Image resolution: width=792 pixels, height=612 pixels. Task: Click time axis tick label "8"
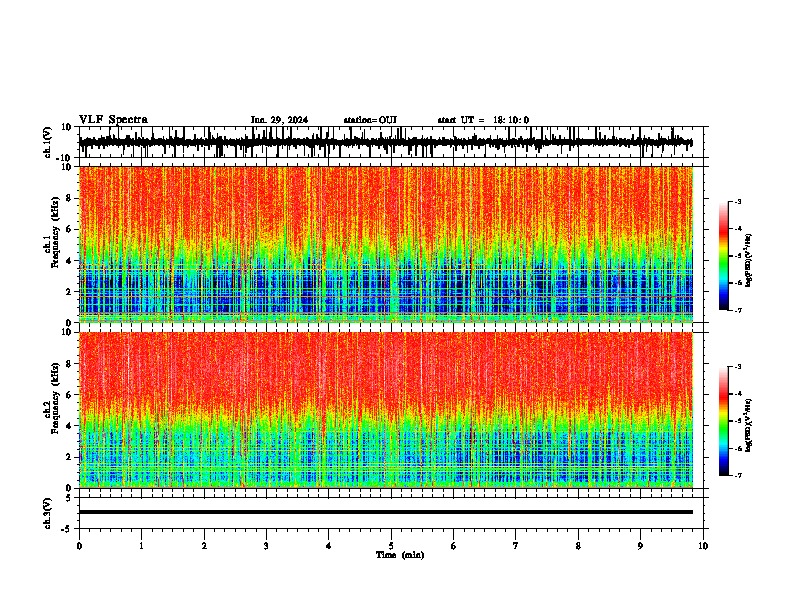(578, 546)
